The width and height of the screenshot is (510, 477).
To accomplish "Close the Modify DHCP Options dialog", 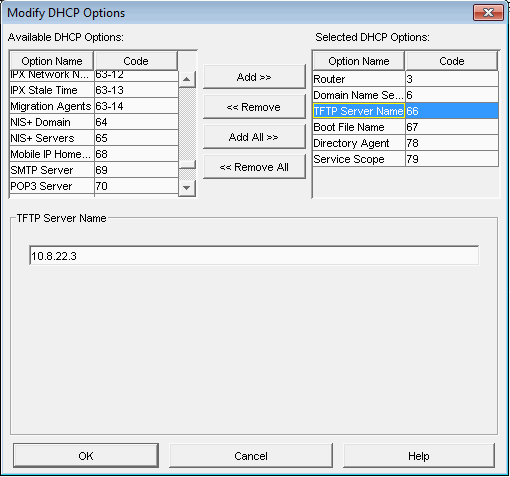I will pyautogui.click(x=488, y=13).
